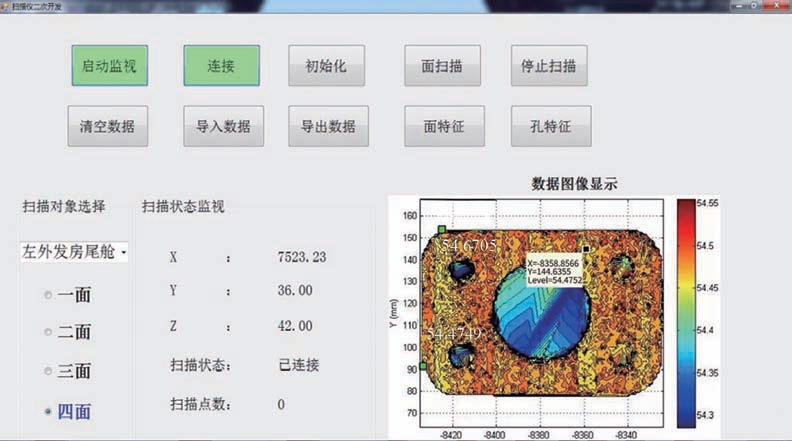Click the 初始化 button
792x441 pixels.
[x=326, y=66]
